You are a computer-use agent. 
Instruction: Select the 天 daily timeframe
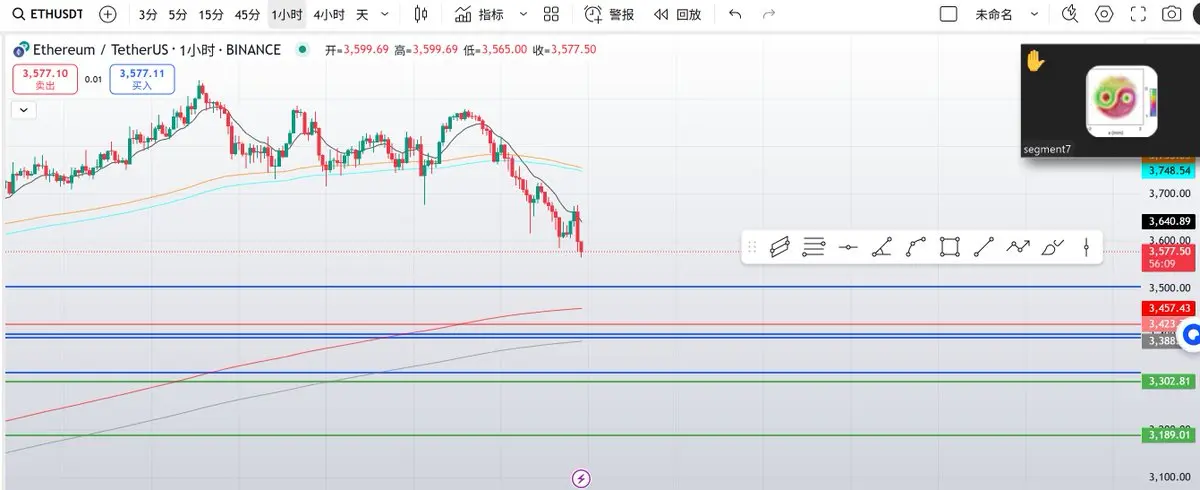(x=362, y=15)
